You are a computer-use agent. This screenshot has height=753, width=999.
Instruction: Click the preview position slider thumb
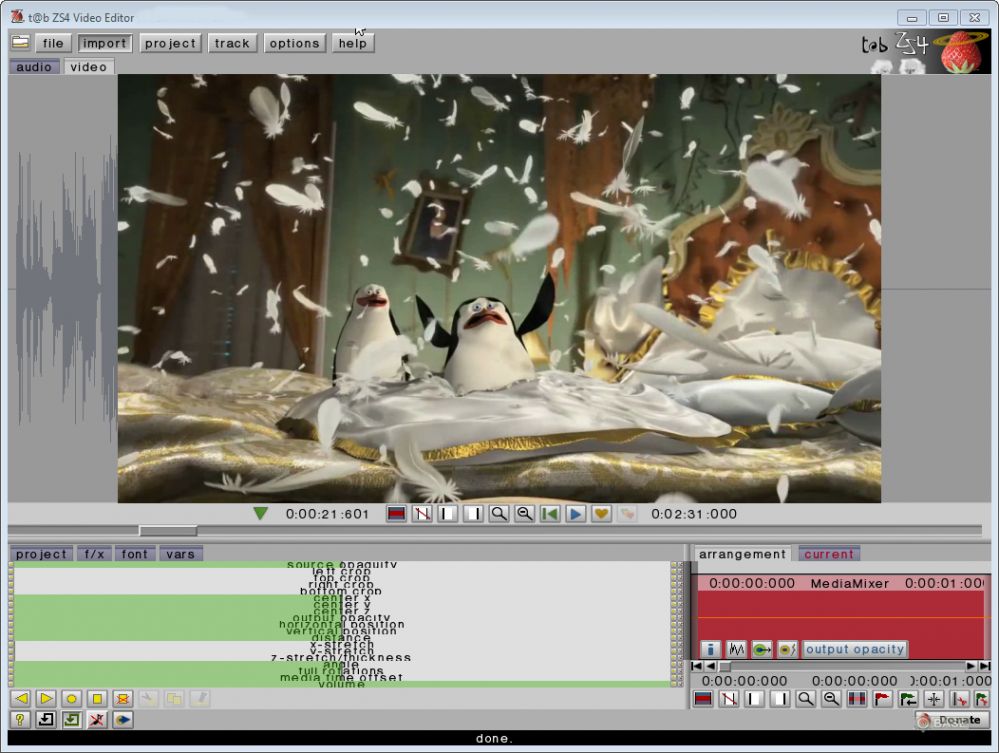tap(168, 531)
